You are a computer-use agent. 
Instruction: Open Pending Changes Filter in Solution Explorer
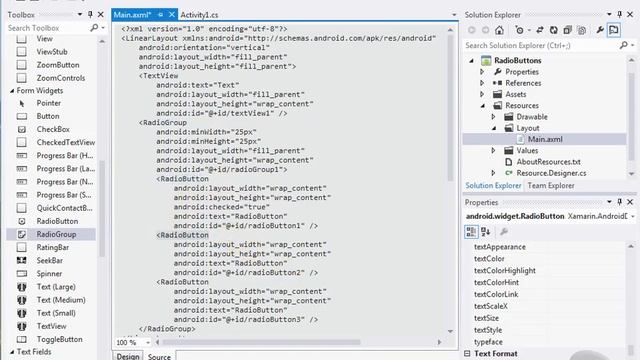[x=520, y=30]
